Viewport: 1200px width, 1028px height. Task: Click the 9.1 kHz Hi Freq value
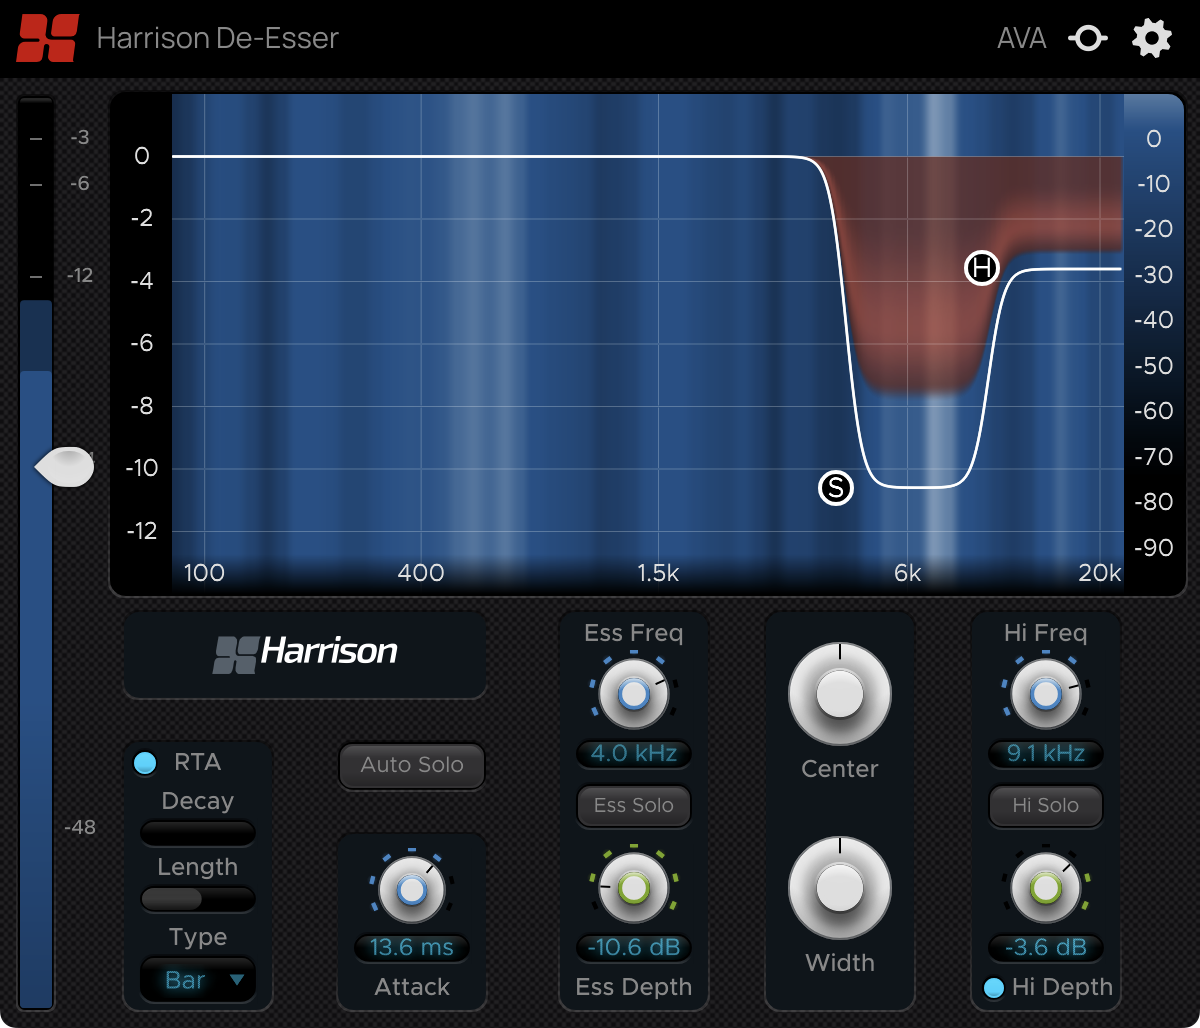point(1046,754)
